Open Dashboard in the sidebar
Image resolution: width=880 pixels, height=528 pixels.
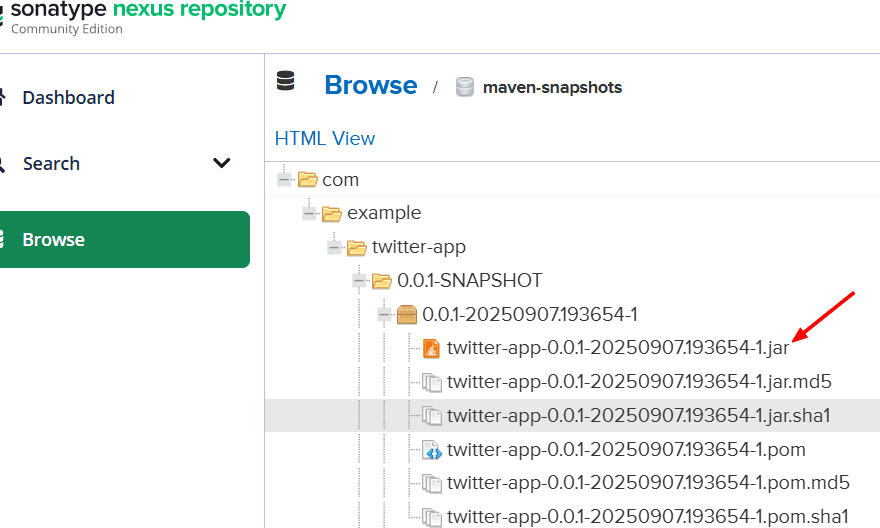tap(68, 98)
